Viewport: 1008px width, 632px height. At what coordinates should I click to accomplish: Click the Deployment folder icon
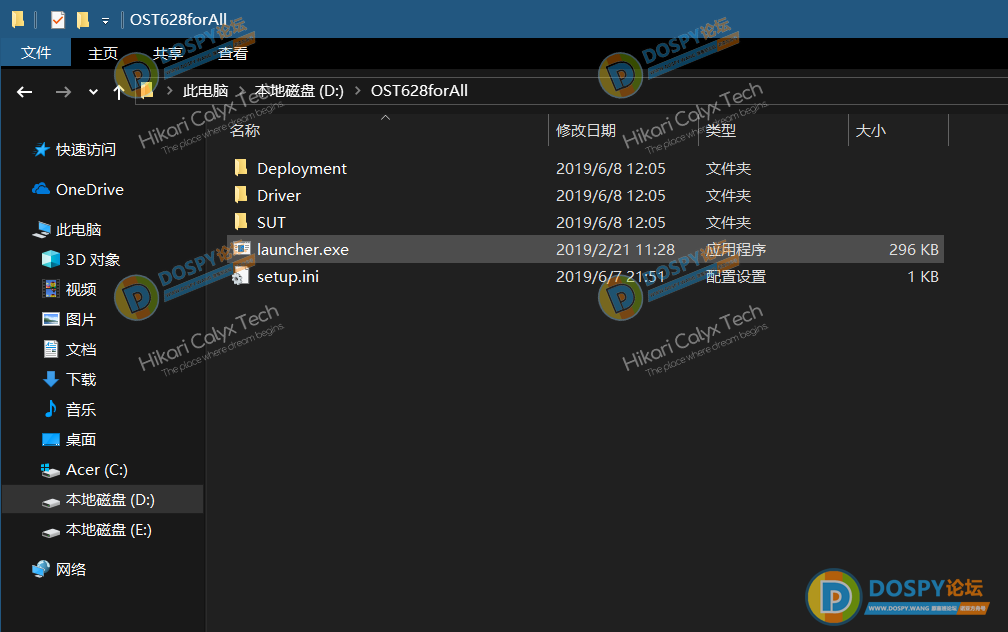click(240, 168)
